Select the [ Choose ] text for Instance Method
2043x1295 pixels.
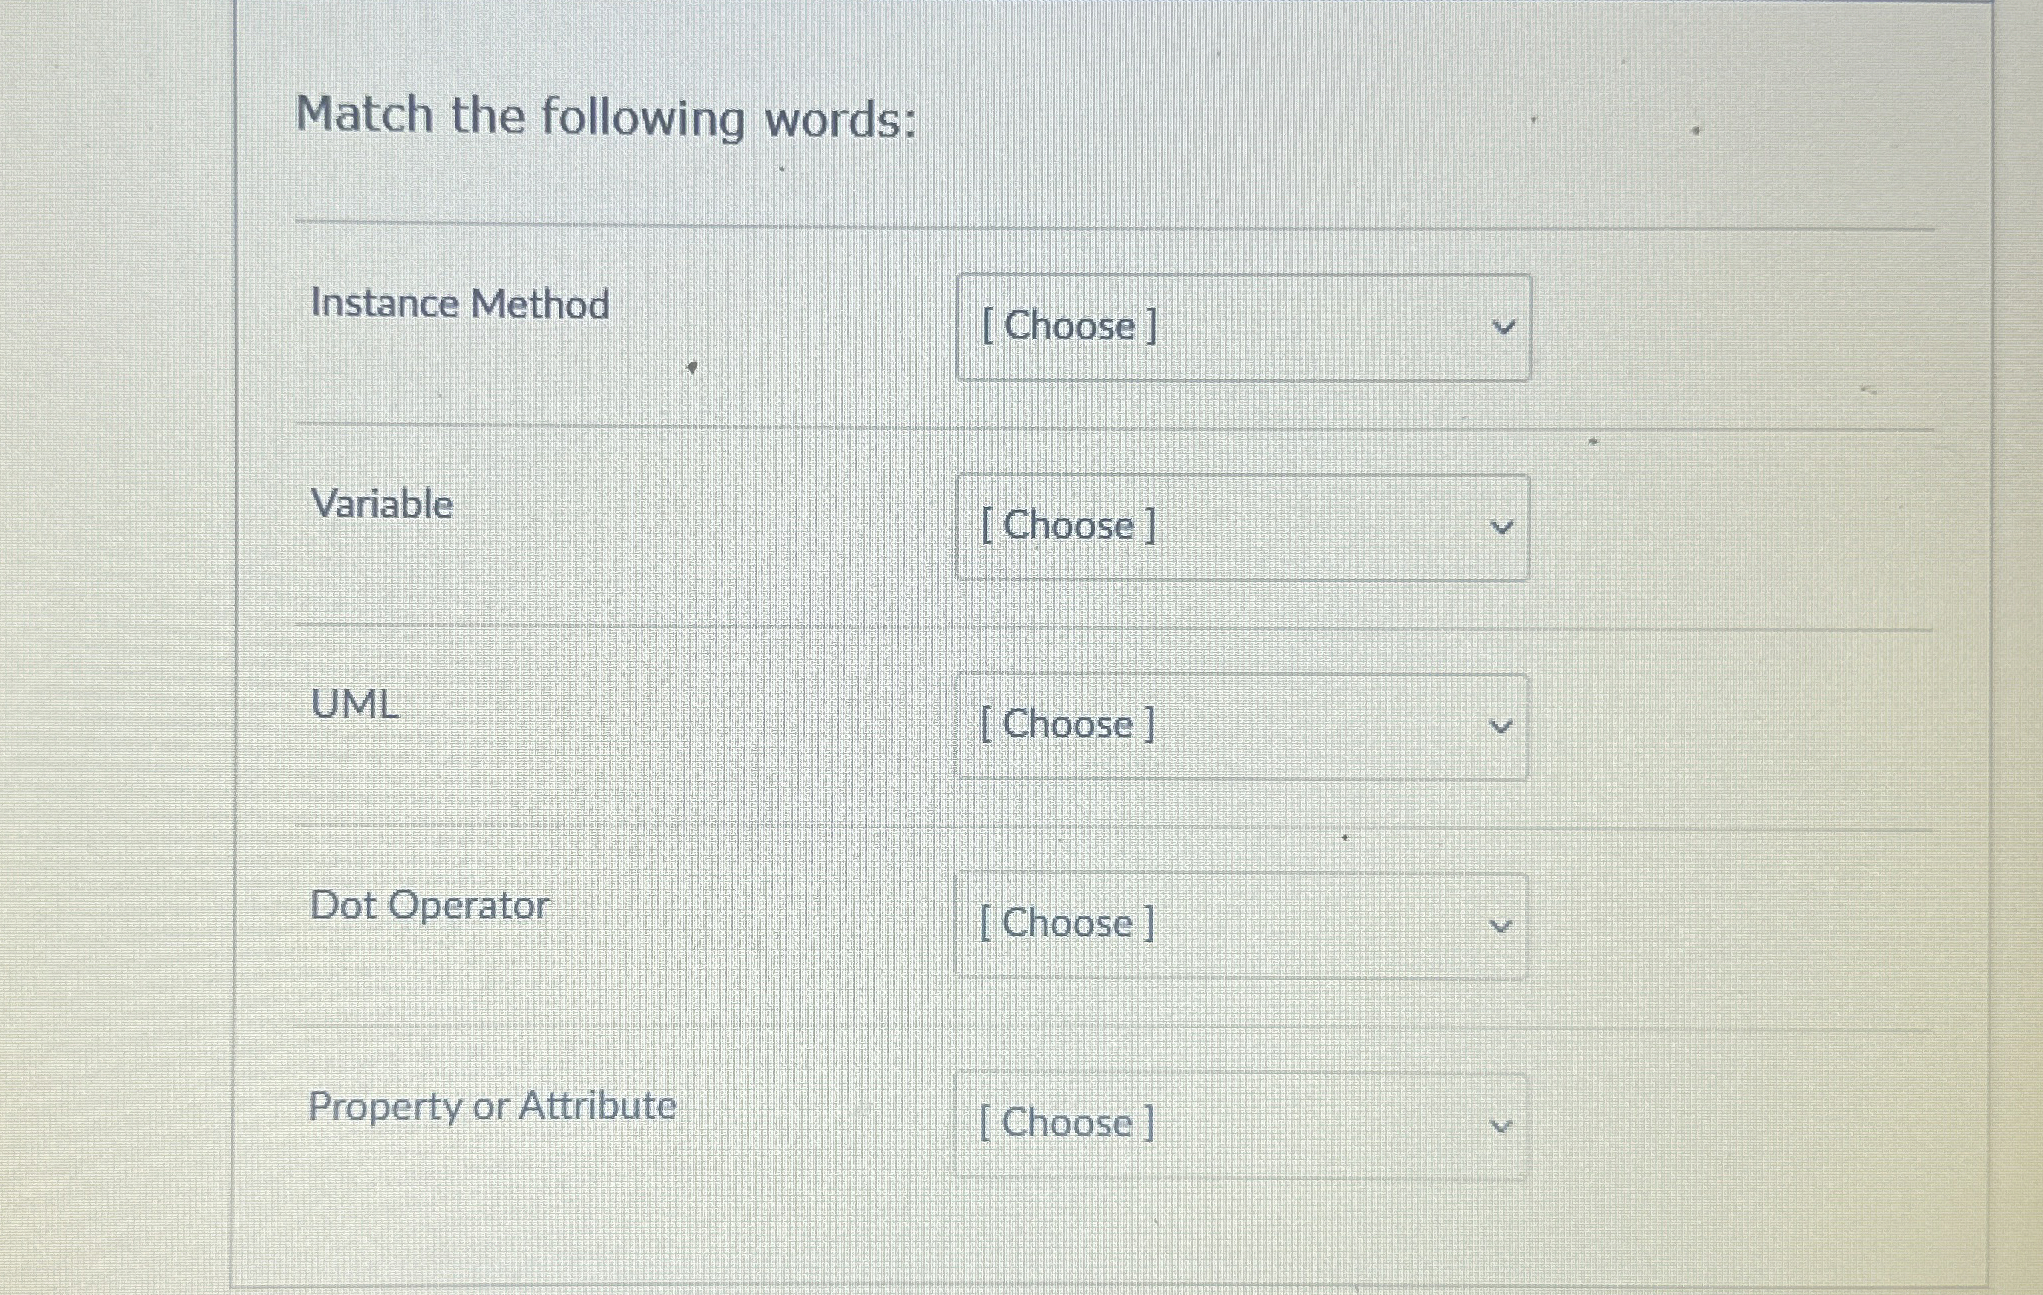(x=1069, y=325)
